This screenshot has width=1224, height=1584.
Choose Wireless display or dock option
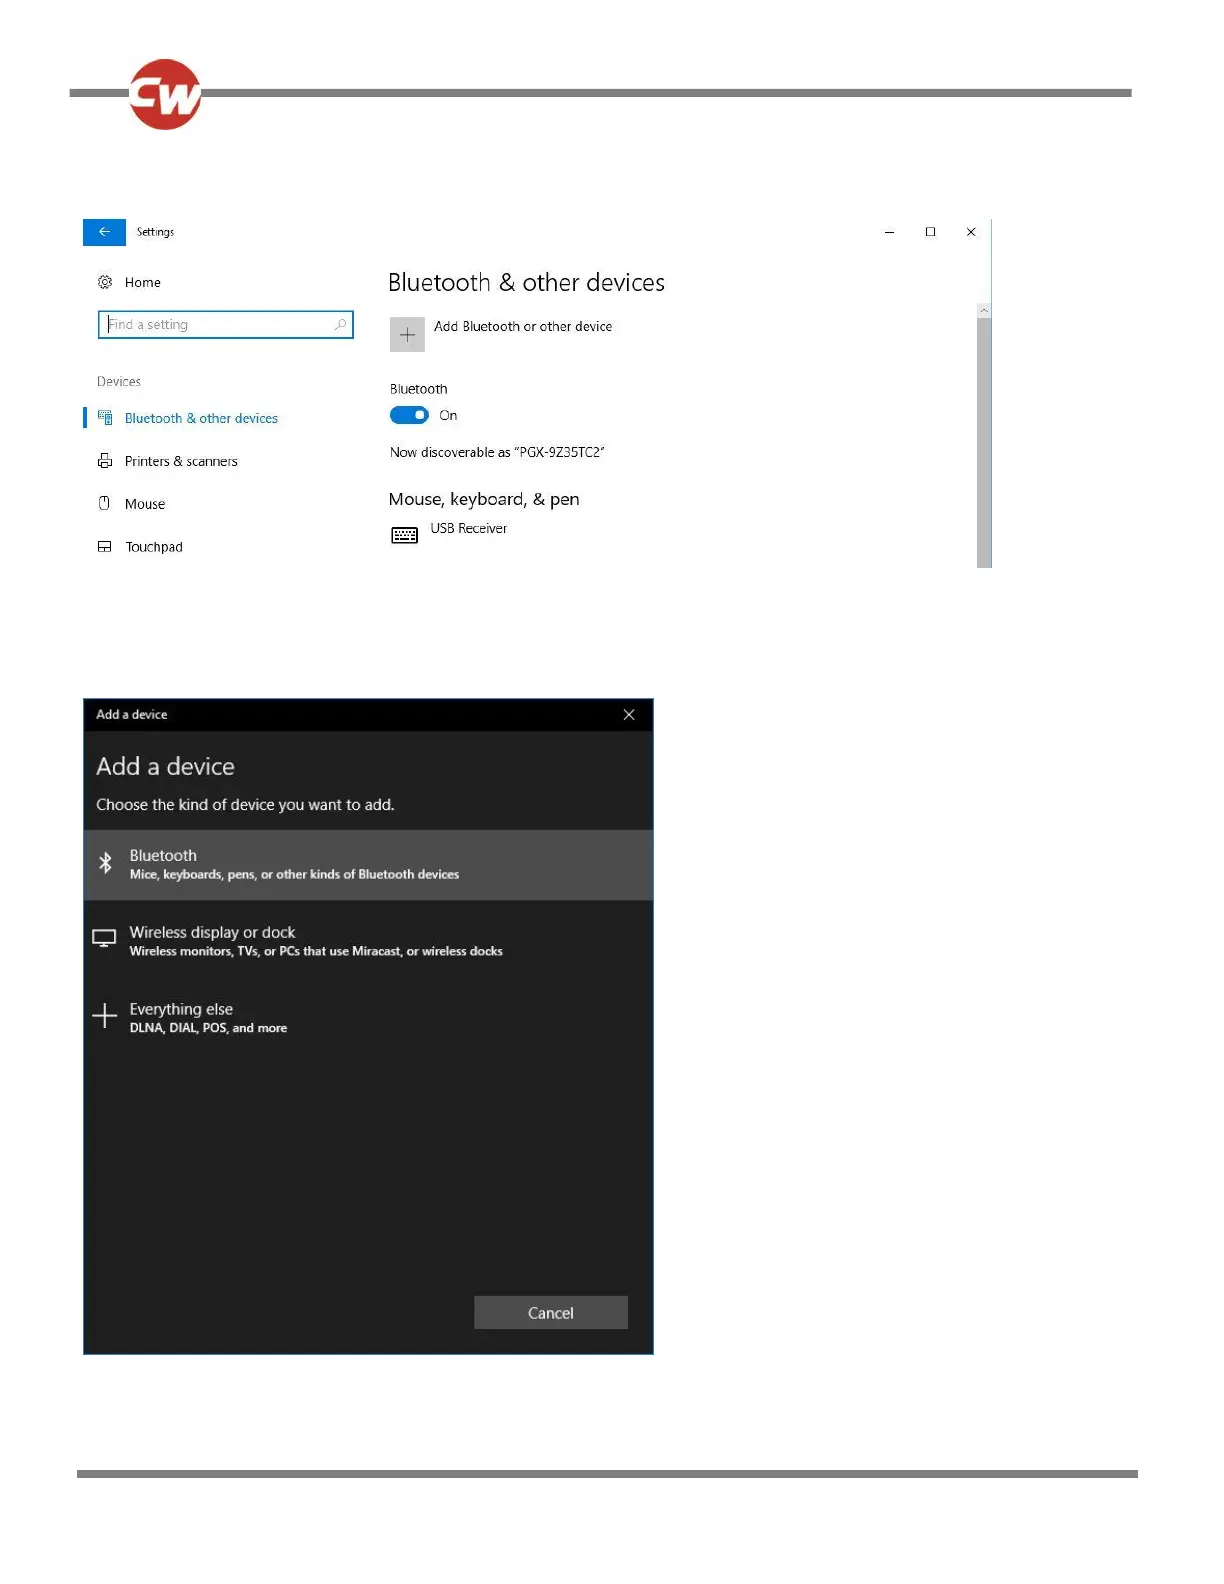tap(368, 941)
